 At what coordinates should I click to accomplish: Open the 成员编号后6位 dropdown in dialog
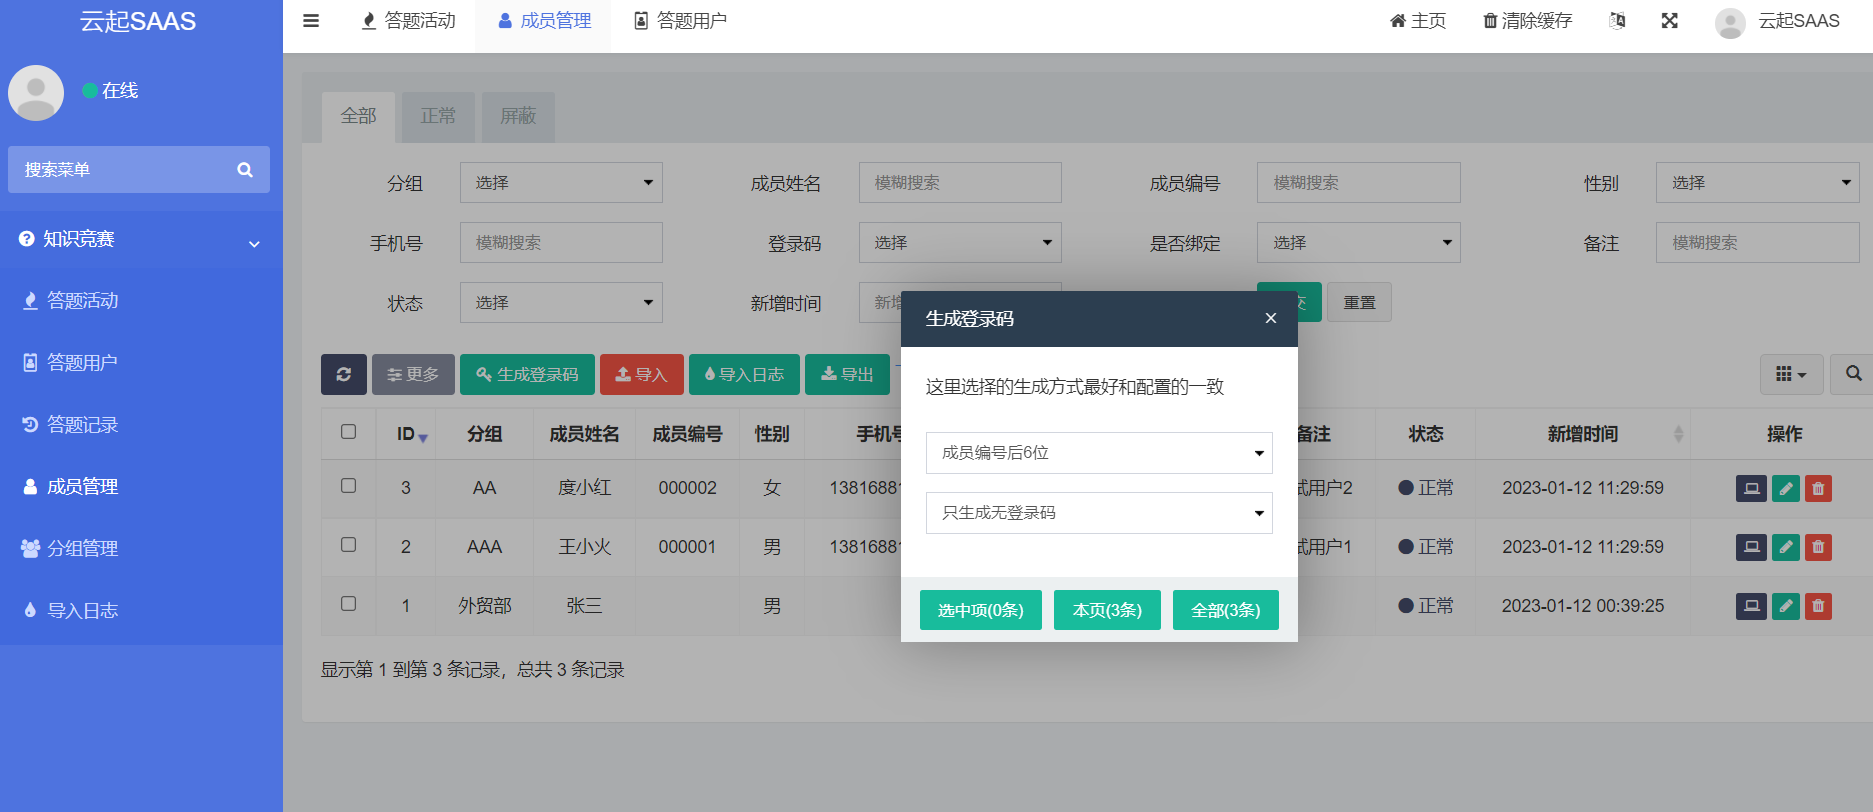(x=1099, y=453)
